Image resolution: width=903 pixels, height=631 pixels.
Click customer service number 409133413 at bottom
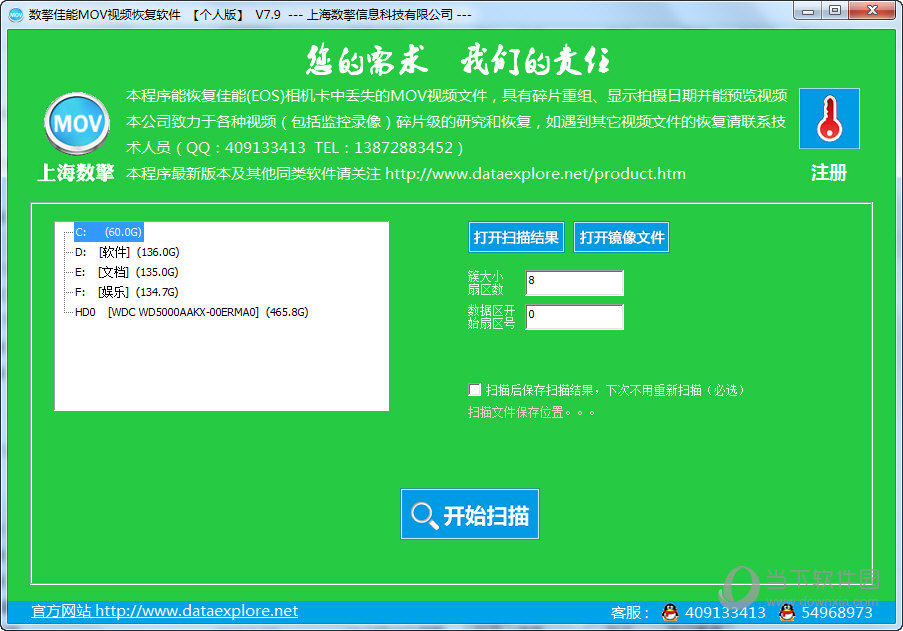(x=725, y=612)
